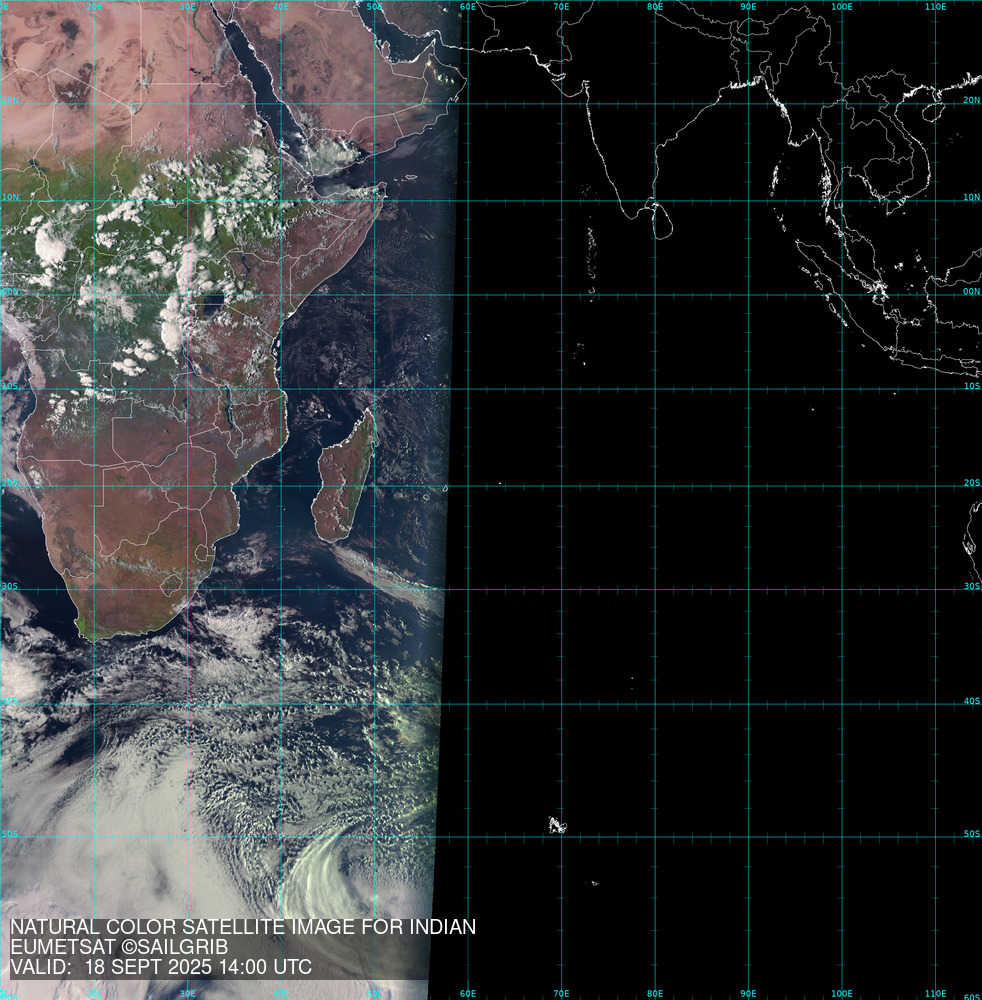
Task: Click the 80E longitude label at bottom
Action: point(655,993)
